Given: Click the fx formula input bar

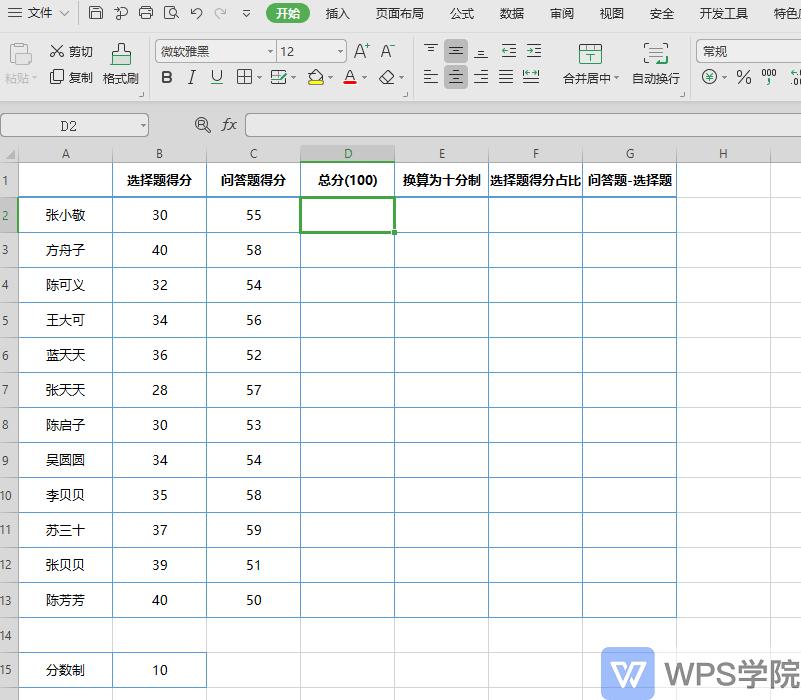Looking at the screenshot, I should [228, 125].
